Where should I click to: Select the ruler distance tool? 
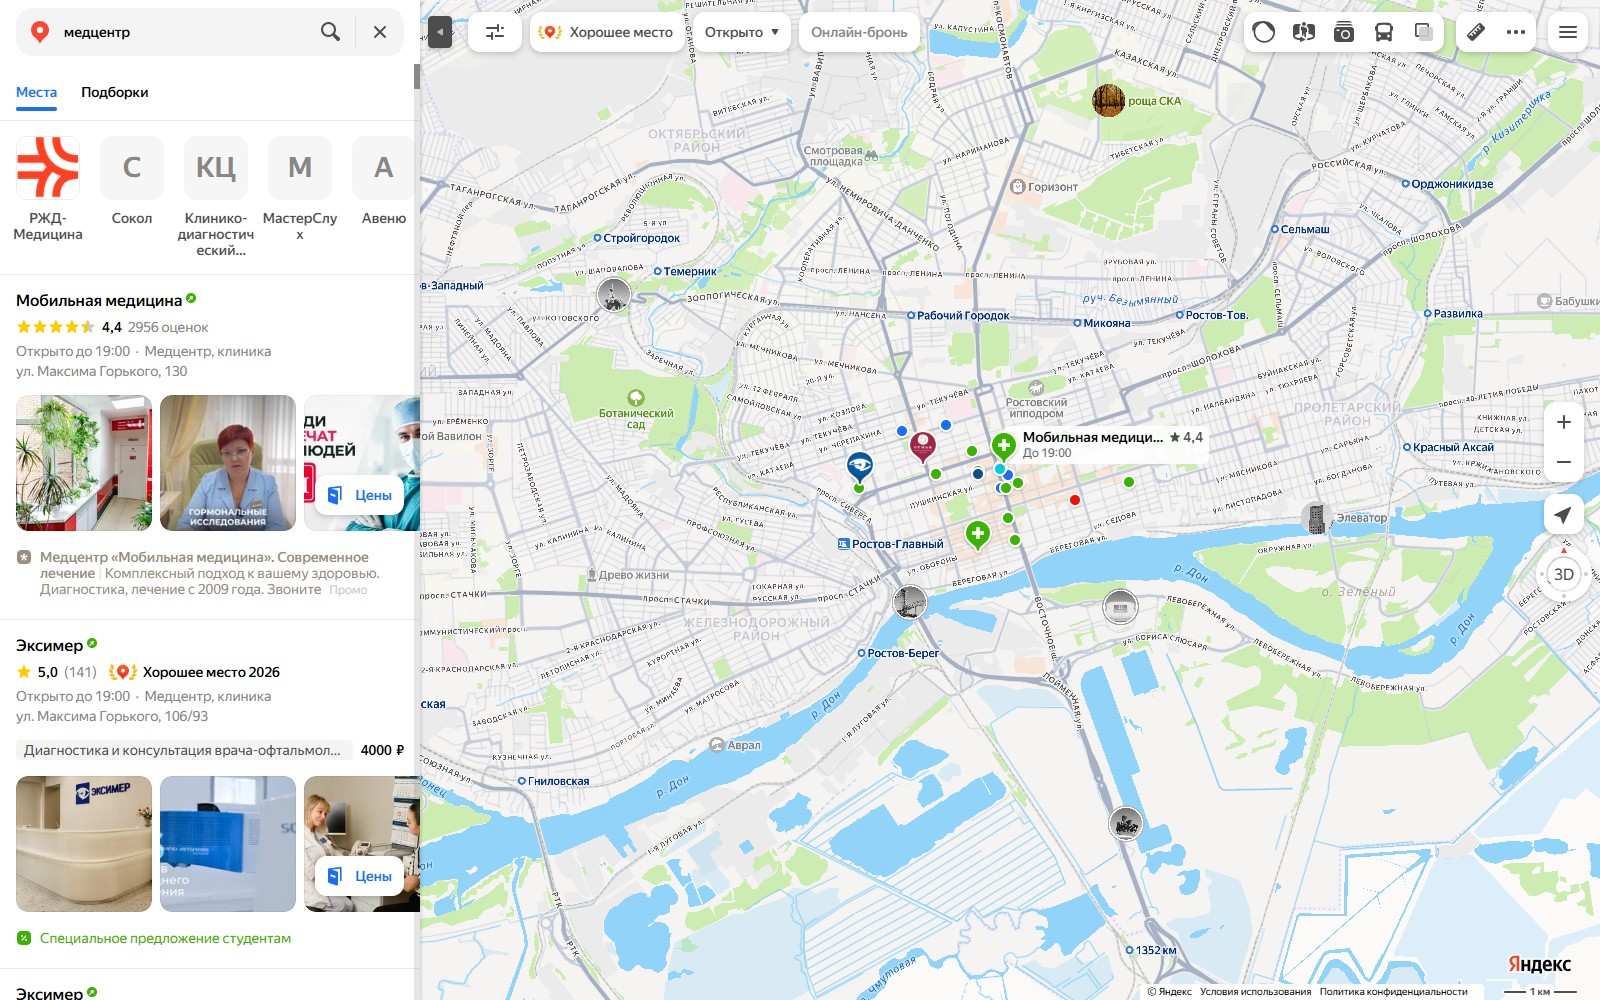point(1476,32)
